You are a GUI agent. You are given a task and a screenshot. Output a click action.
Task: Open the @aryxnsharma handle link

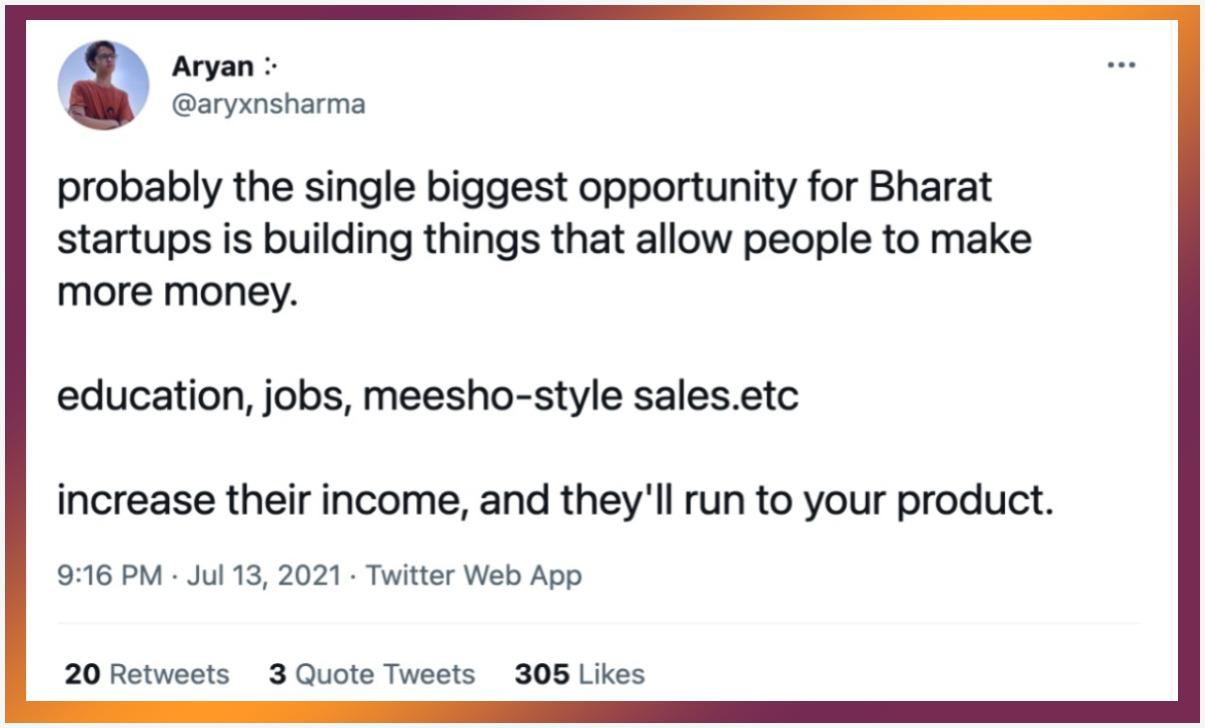pos(268,104)
